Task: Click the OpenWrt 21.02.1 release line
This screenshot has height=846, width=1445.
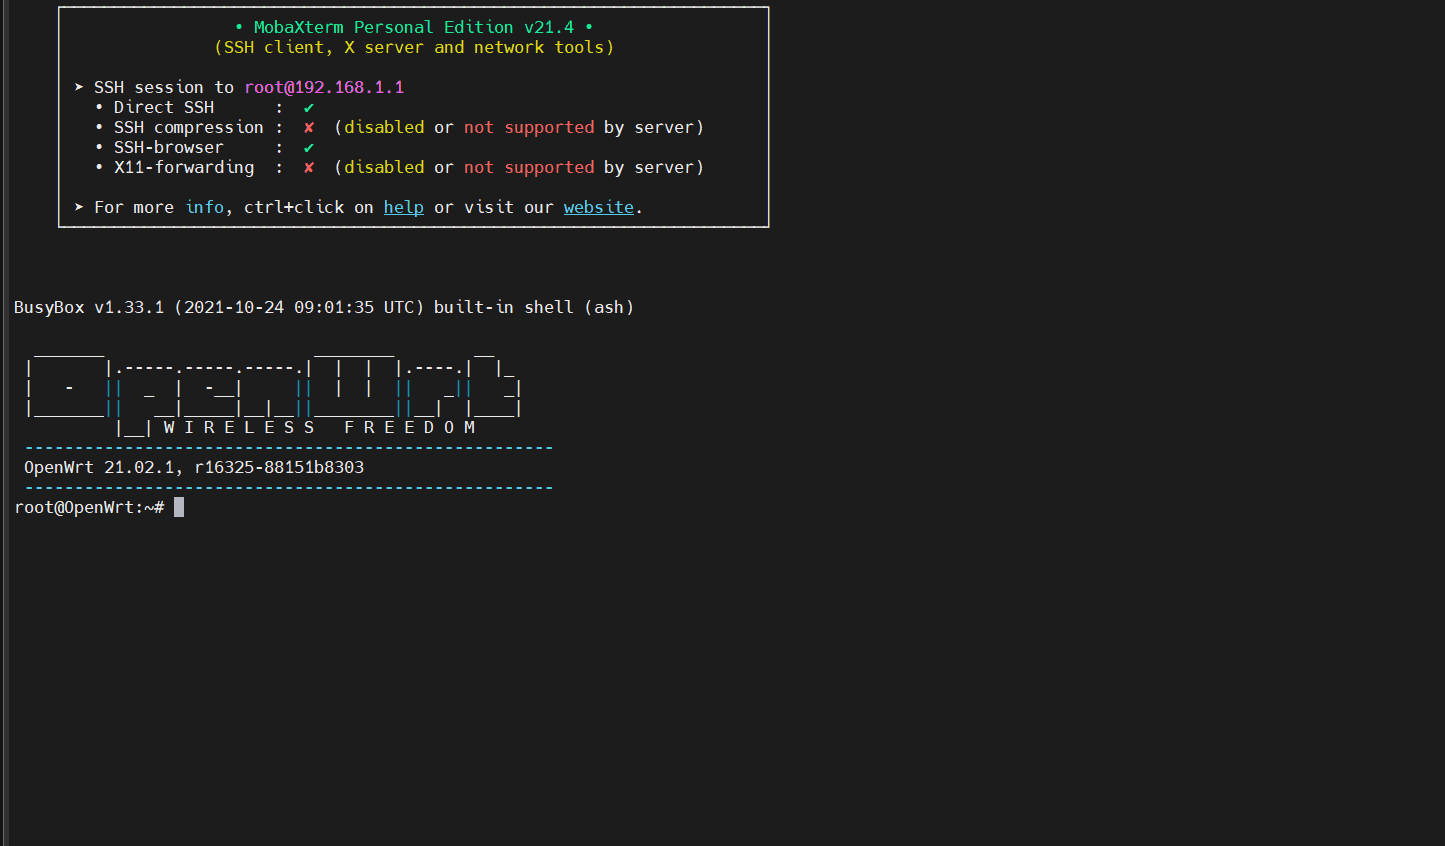Action: tap(194, 467)
